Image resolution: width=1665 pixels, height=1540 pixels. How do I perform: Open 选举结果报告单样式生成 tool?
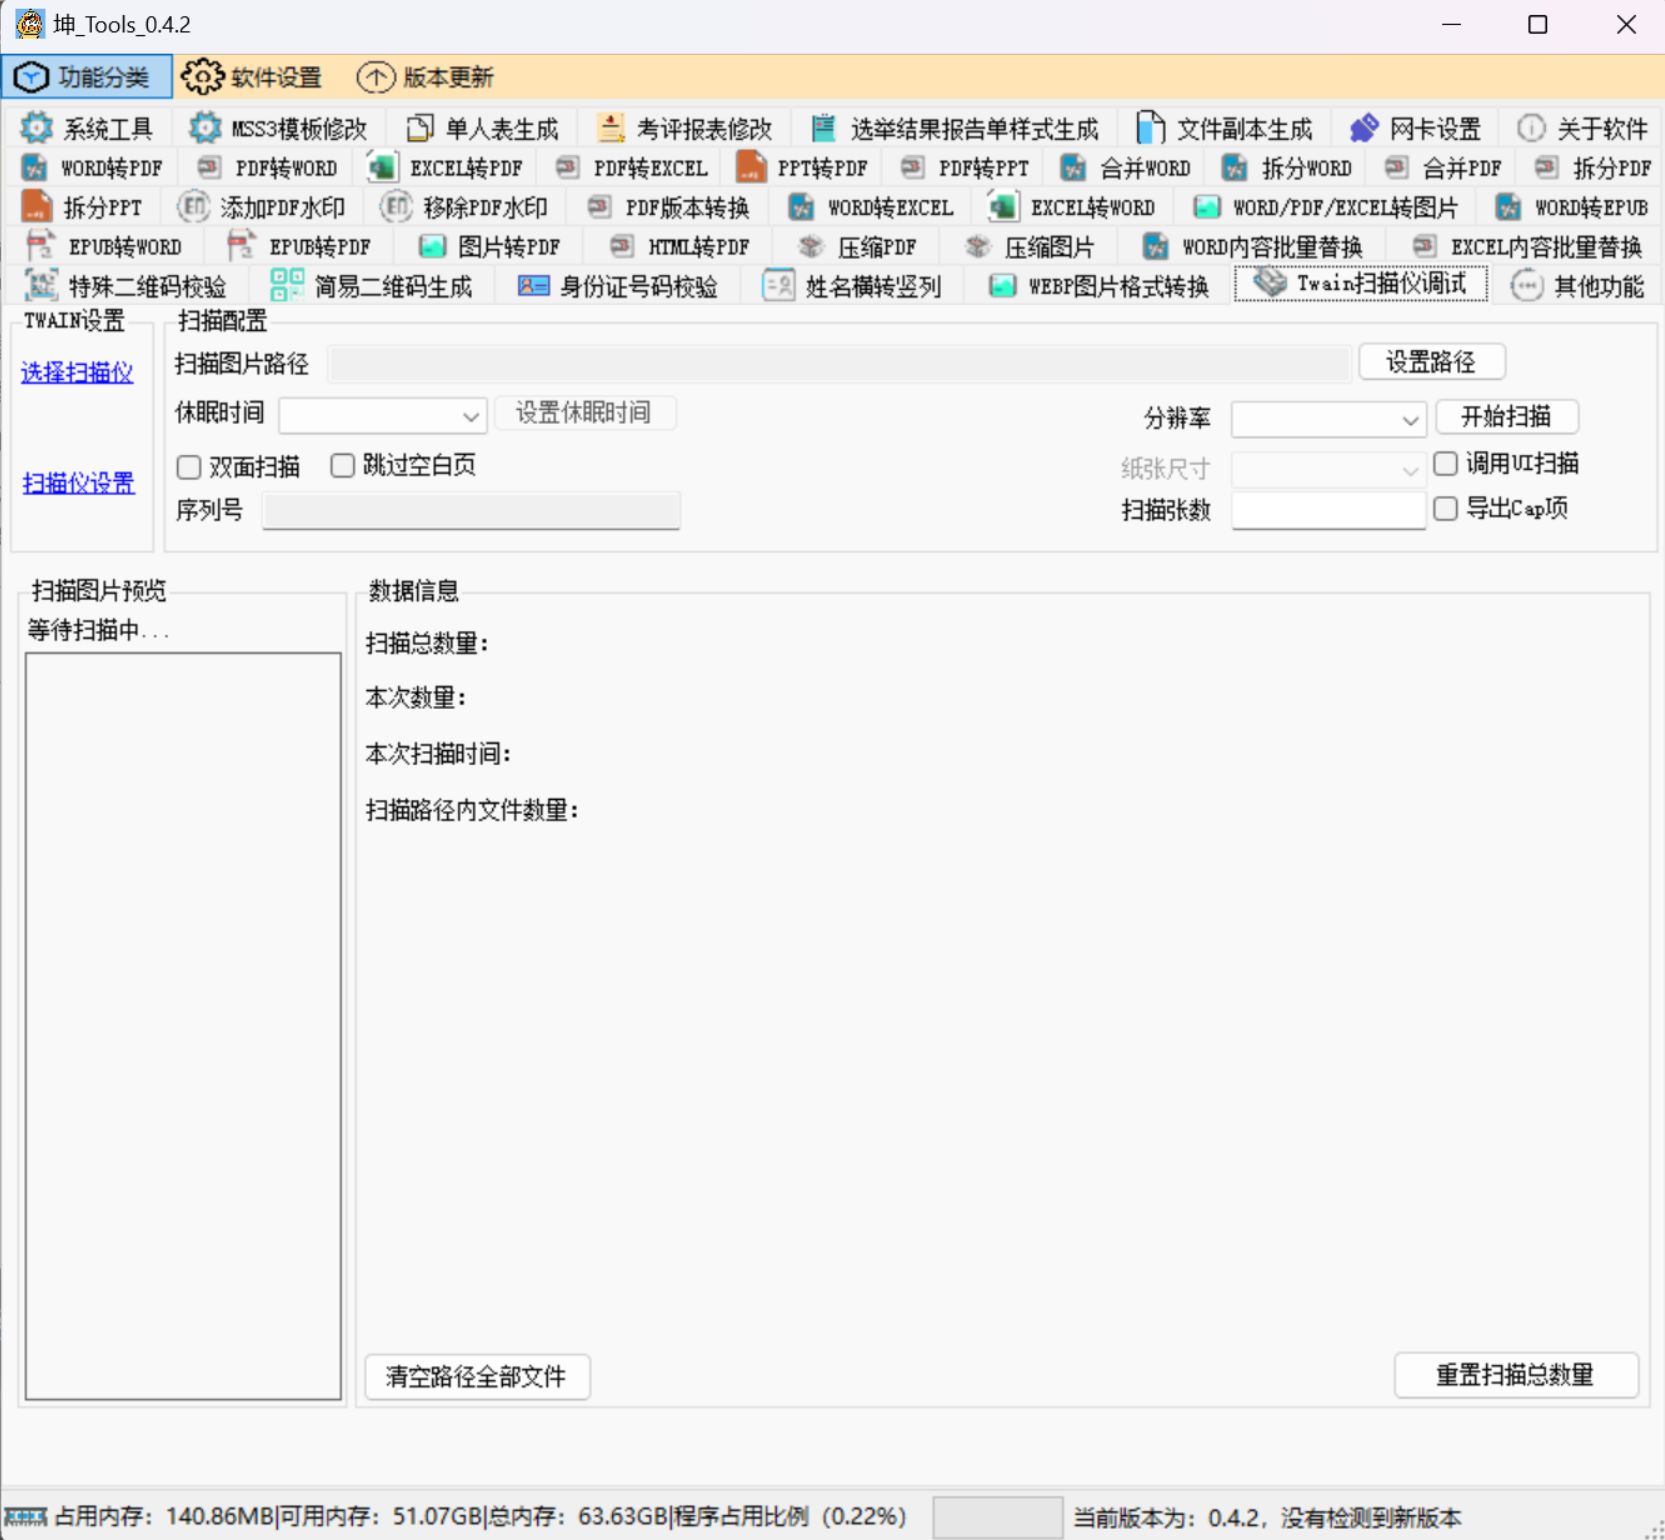click(x=954, y=128)
